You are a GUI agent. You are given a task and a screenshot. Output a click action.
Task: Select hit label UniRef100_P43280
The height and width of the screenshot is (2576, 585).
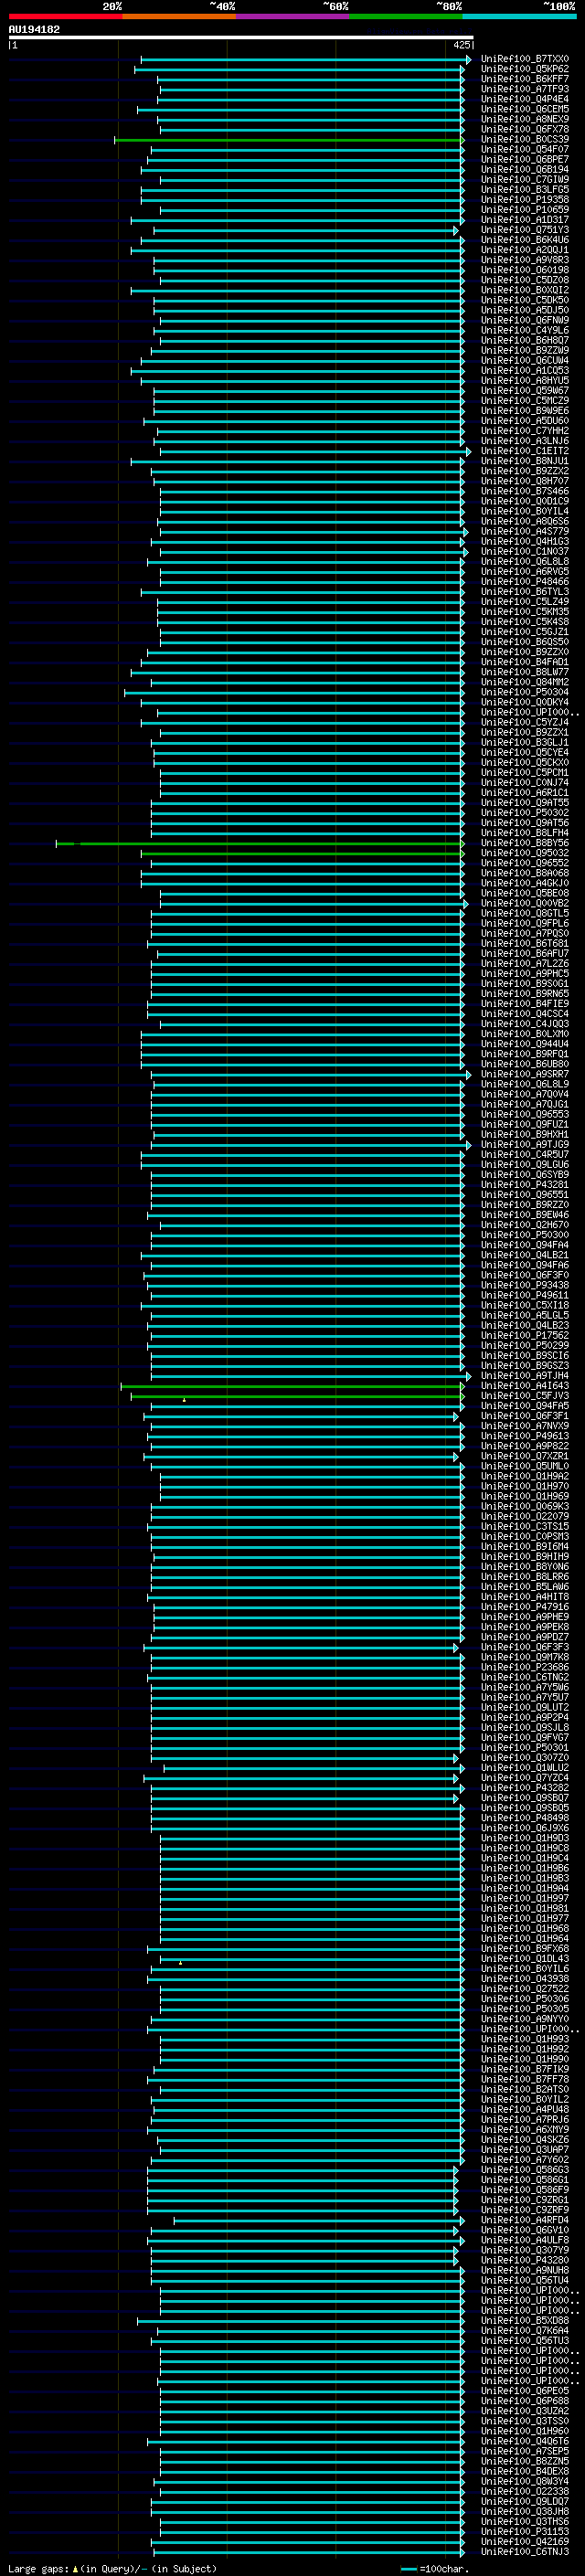tap(524, 2260)
